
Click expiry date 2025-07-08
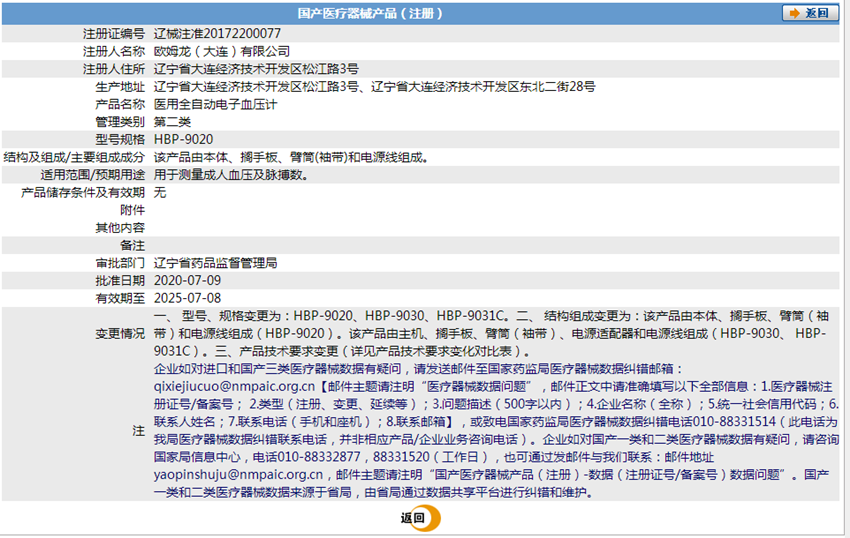point(188,298)
